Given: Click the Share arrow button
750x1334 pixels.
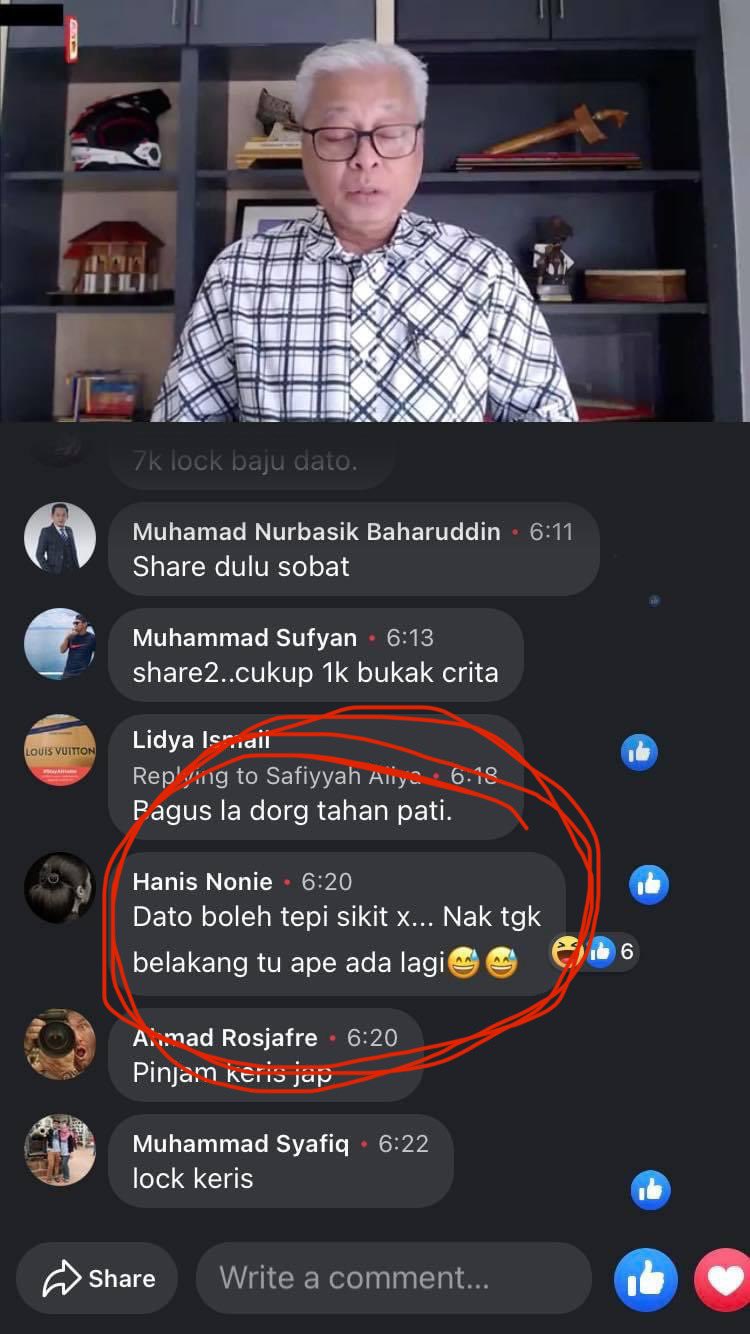Looking at the screenshot, I should click(98, 1278).
